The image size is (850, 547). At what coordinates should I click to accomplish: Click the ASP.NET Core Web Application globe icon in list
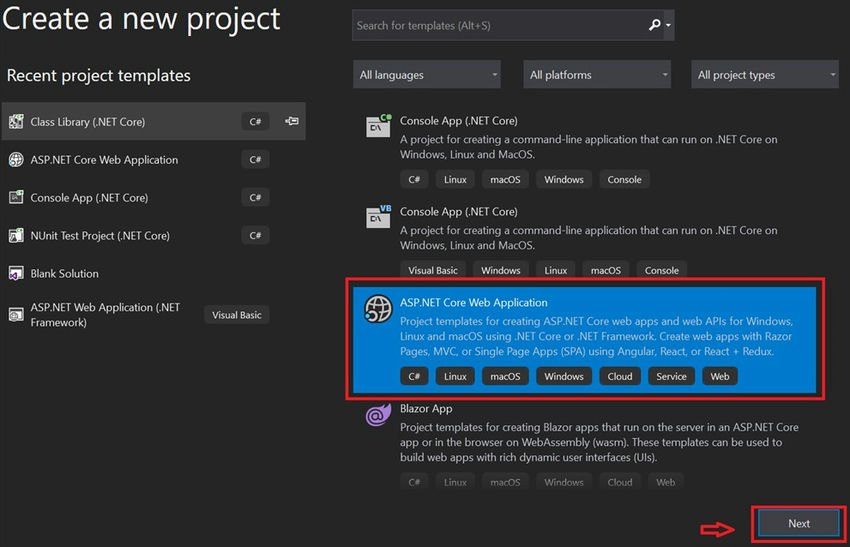tap(378, 309)
